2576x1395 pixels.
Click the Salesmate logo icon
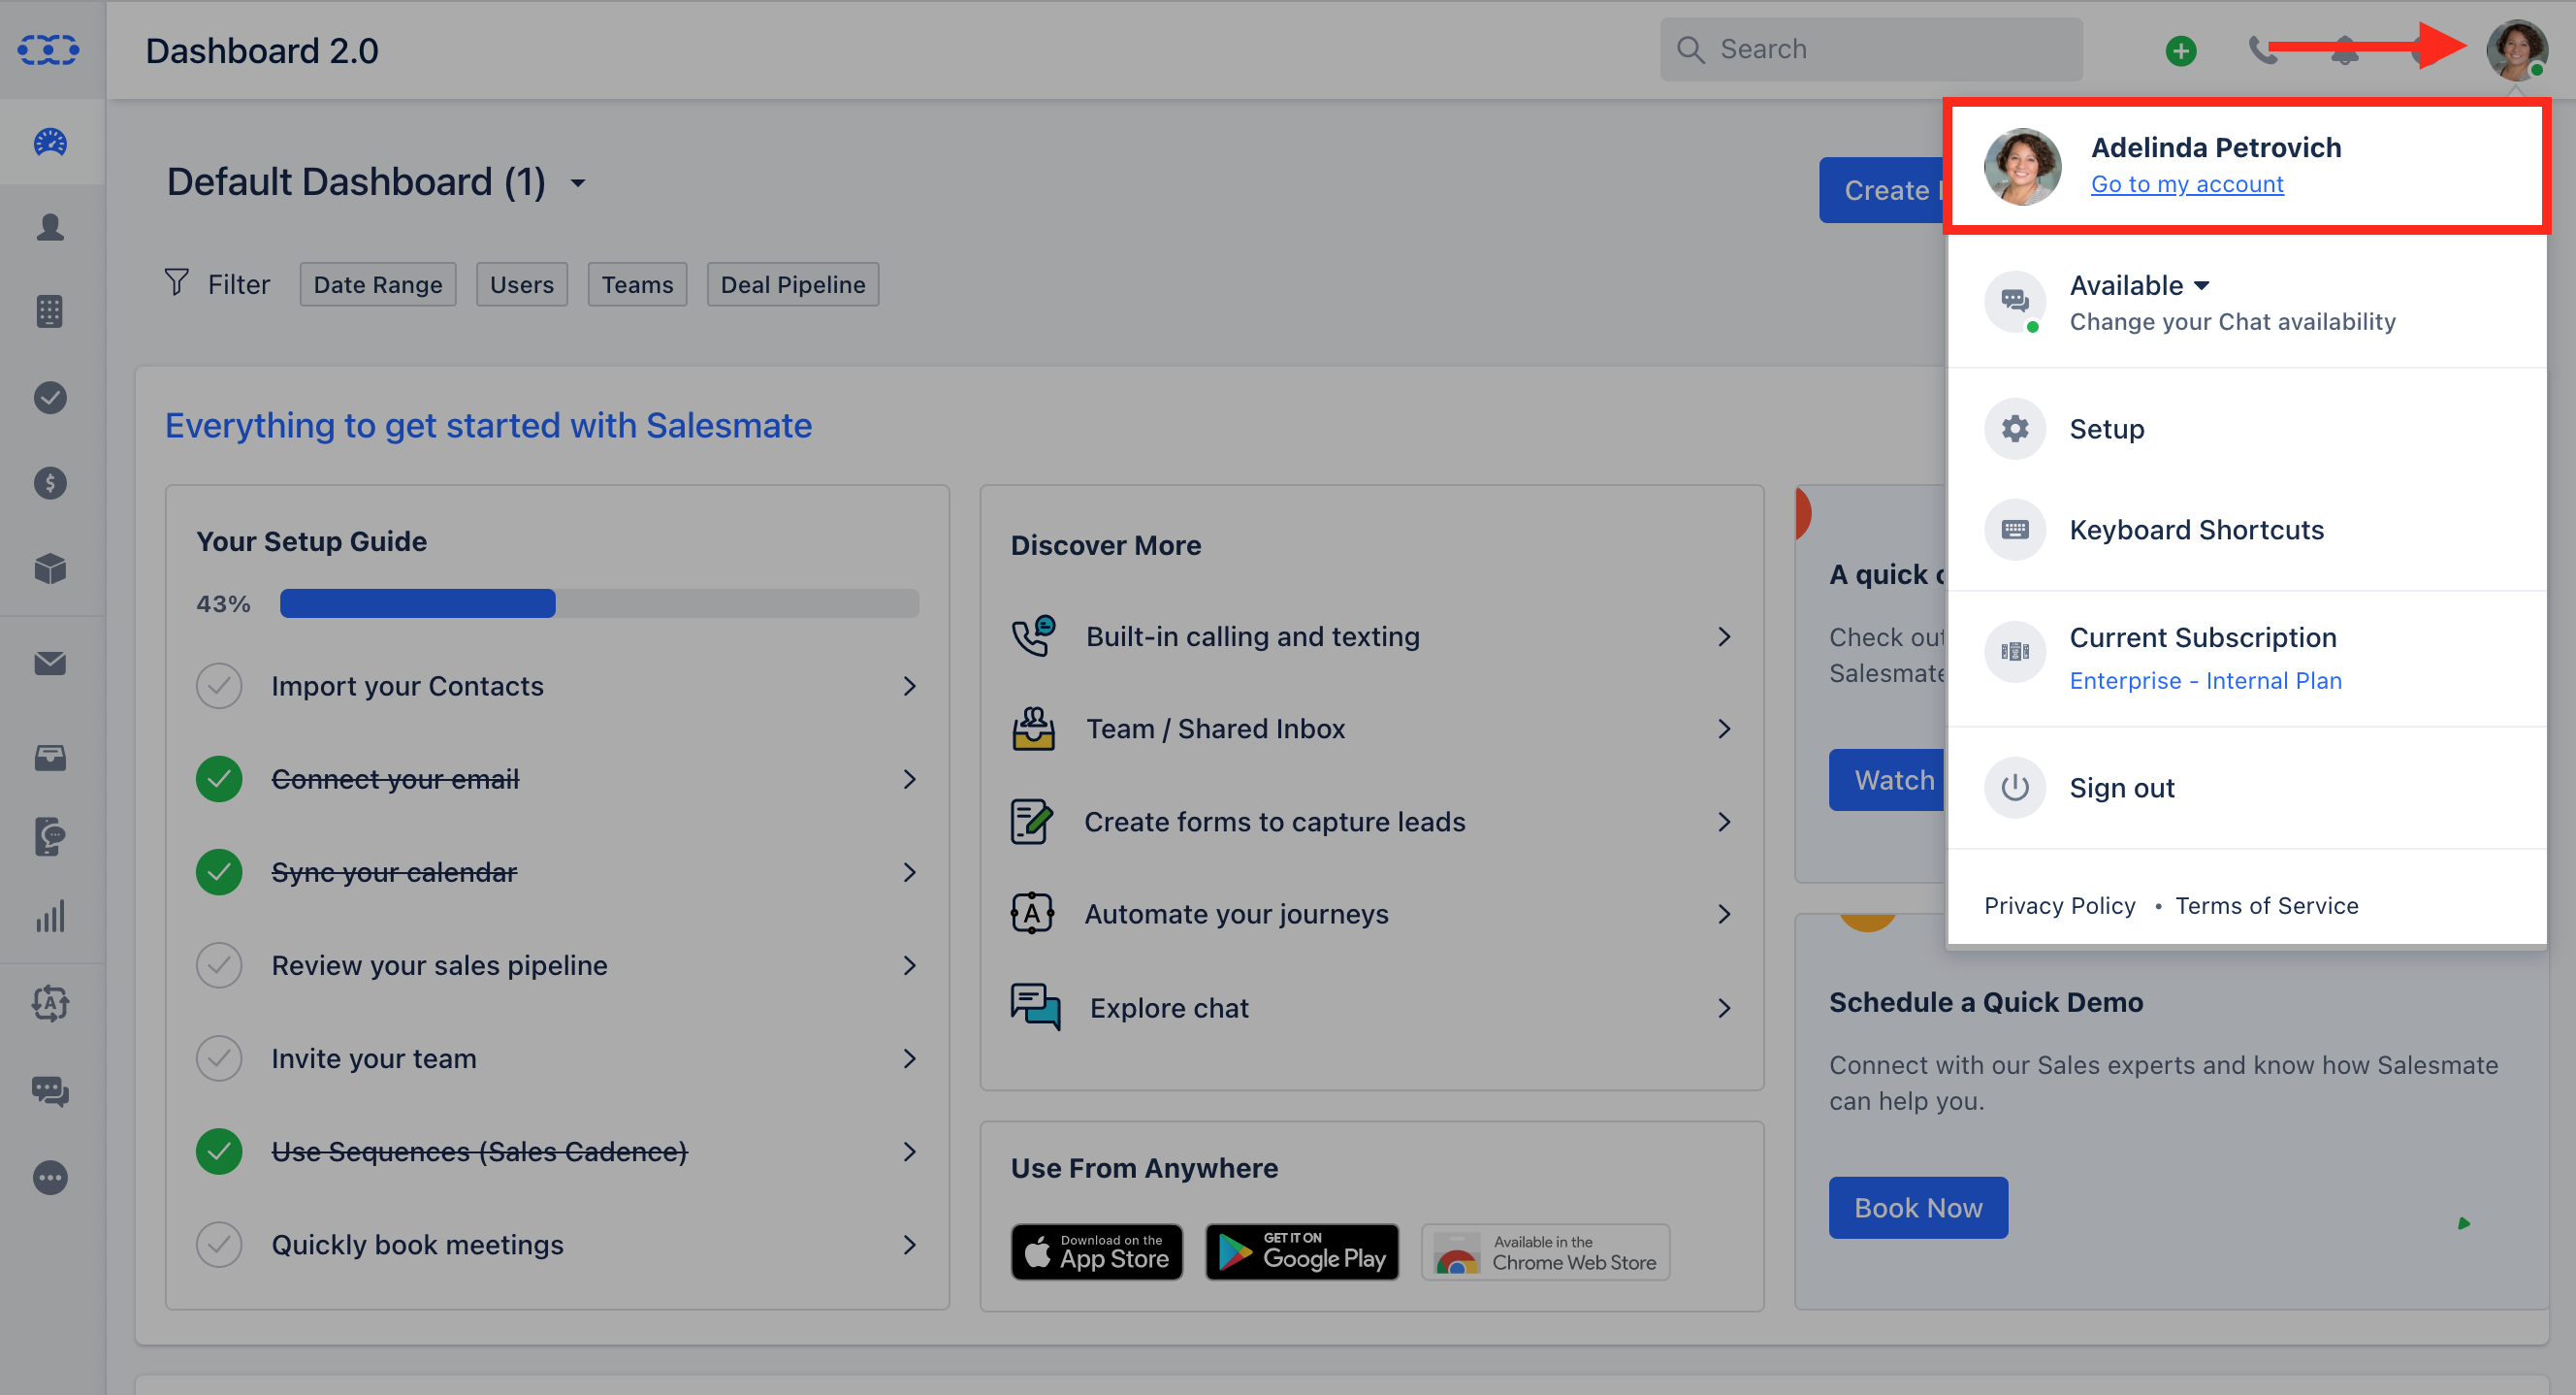[49, 49]
